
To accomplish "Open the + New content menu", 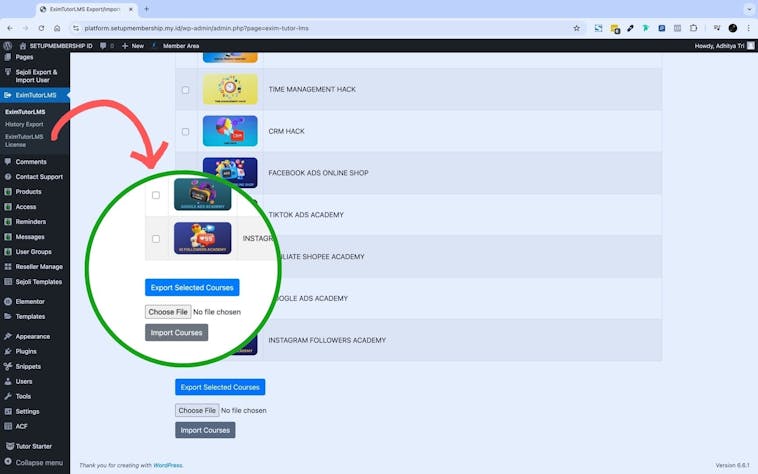I will point(132,45).
